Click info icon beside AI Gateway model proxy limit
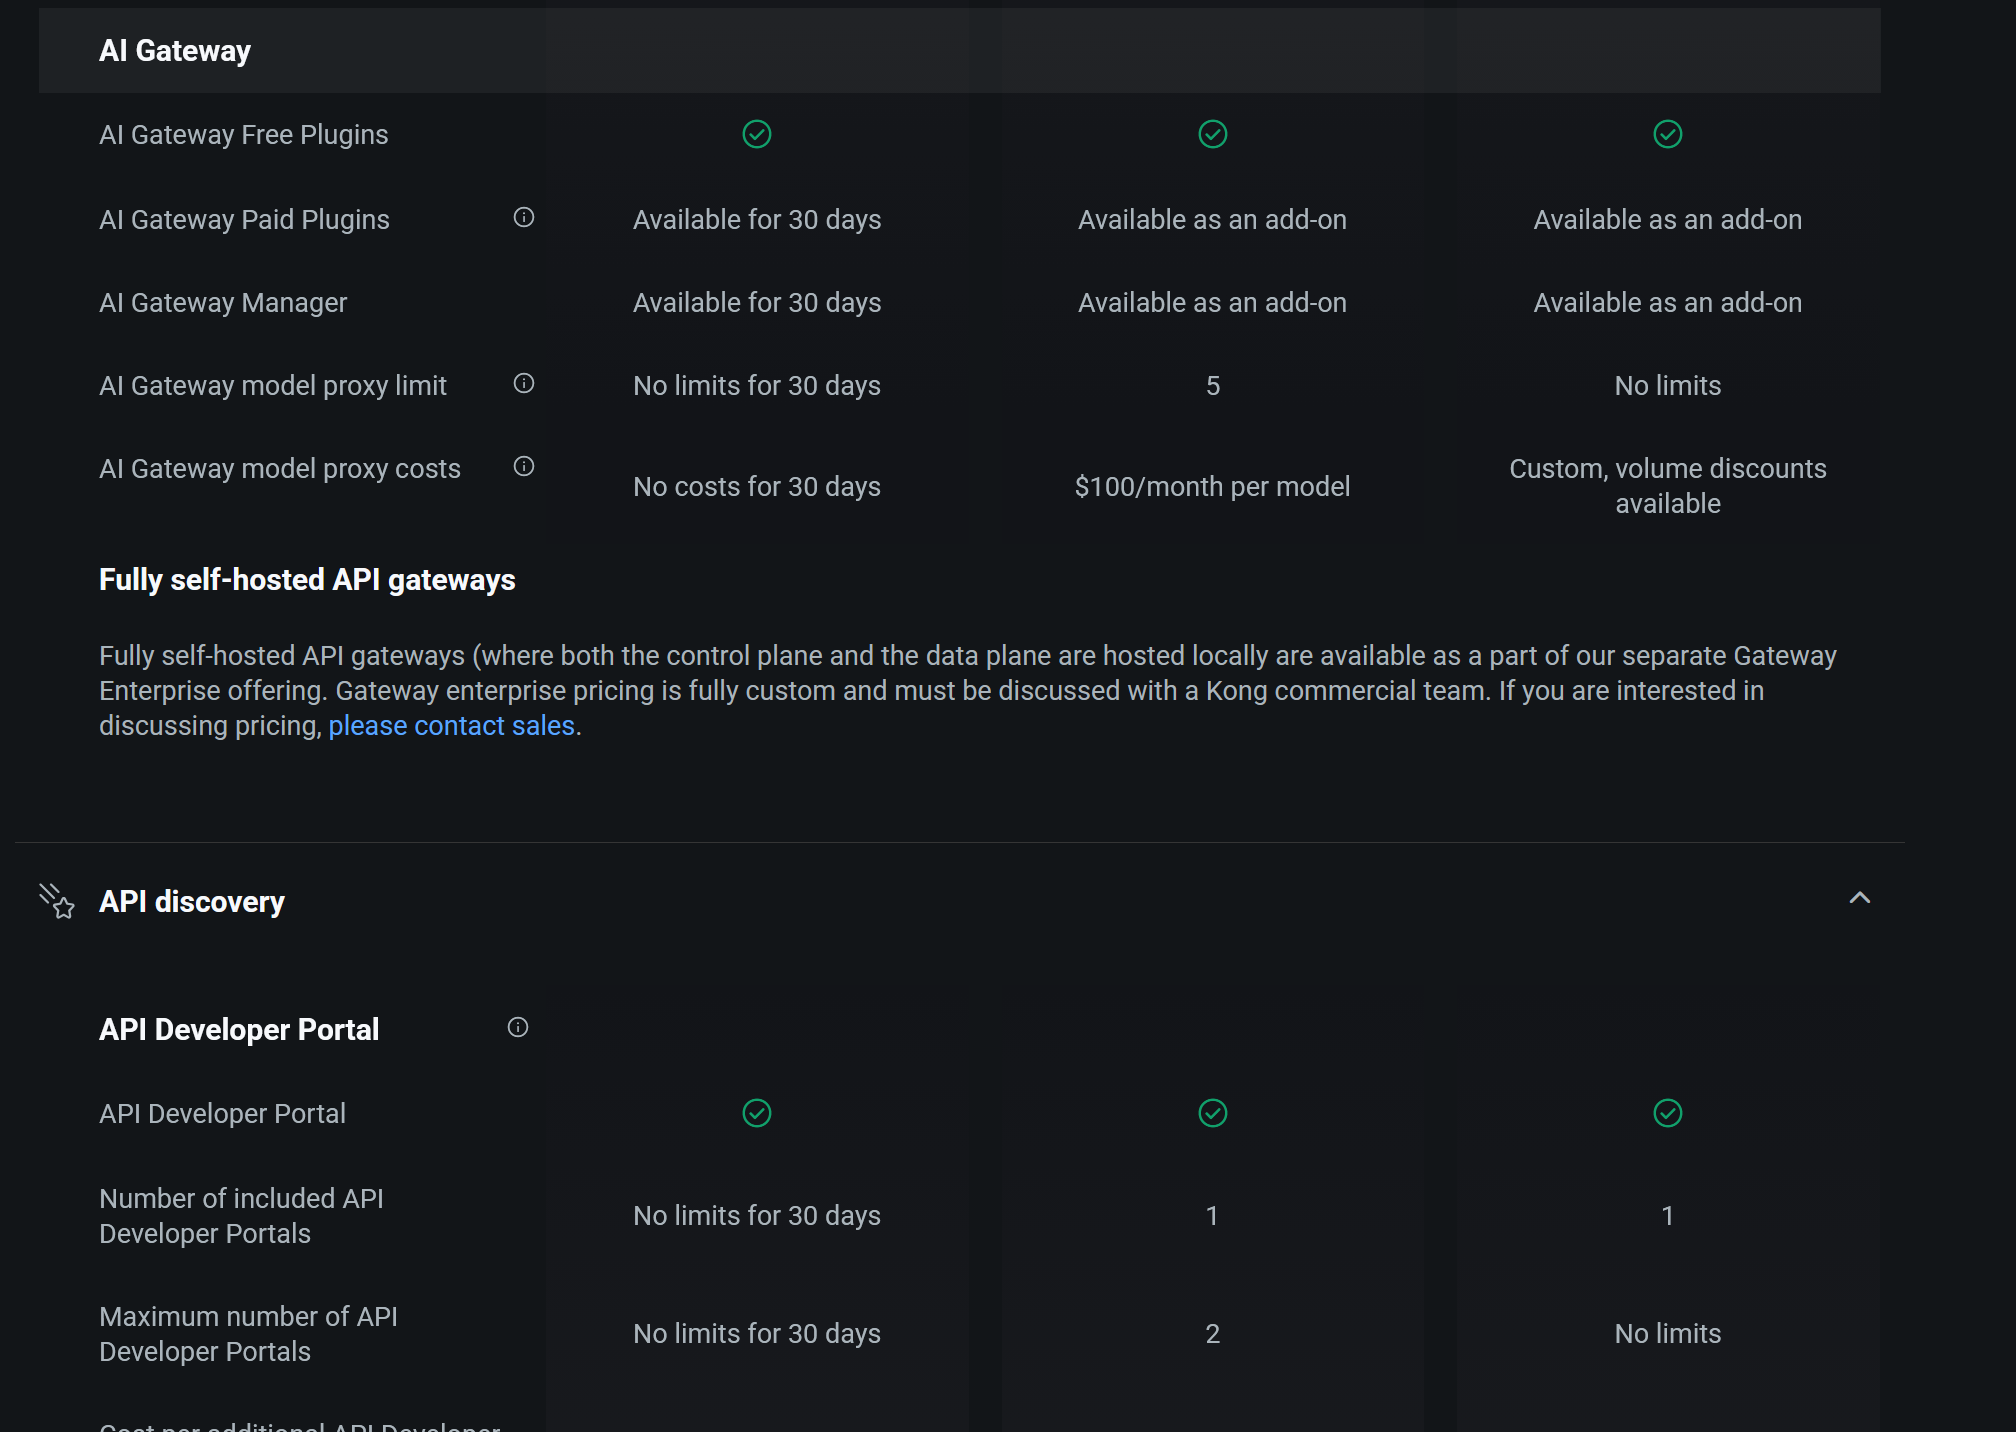 [524, 383]
